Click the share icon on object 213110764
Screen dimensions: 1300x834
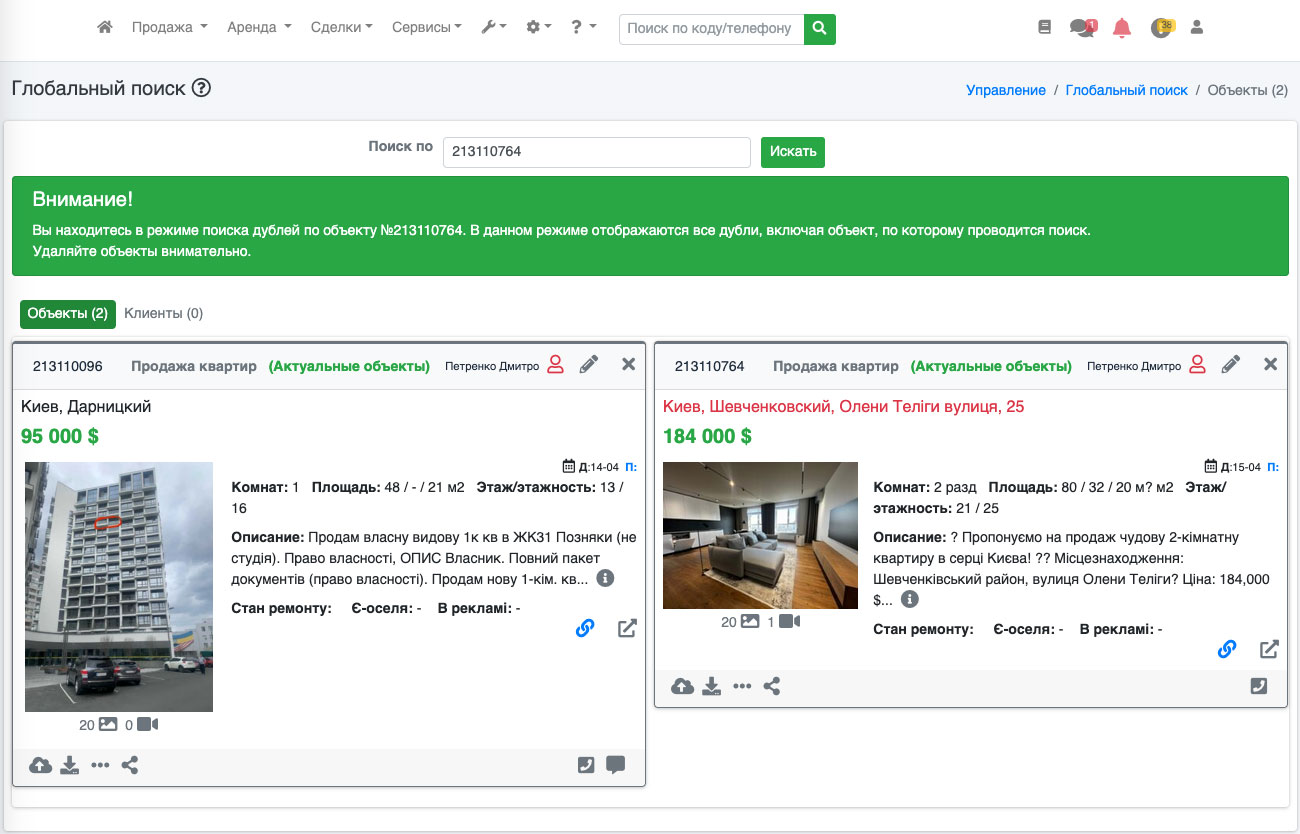[771, 686]
